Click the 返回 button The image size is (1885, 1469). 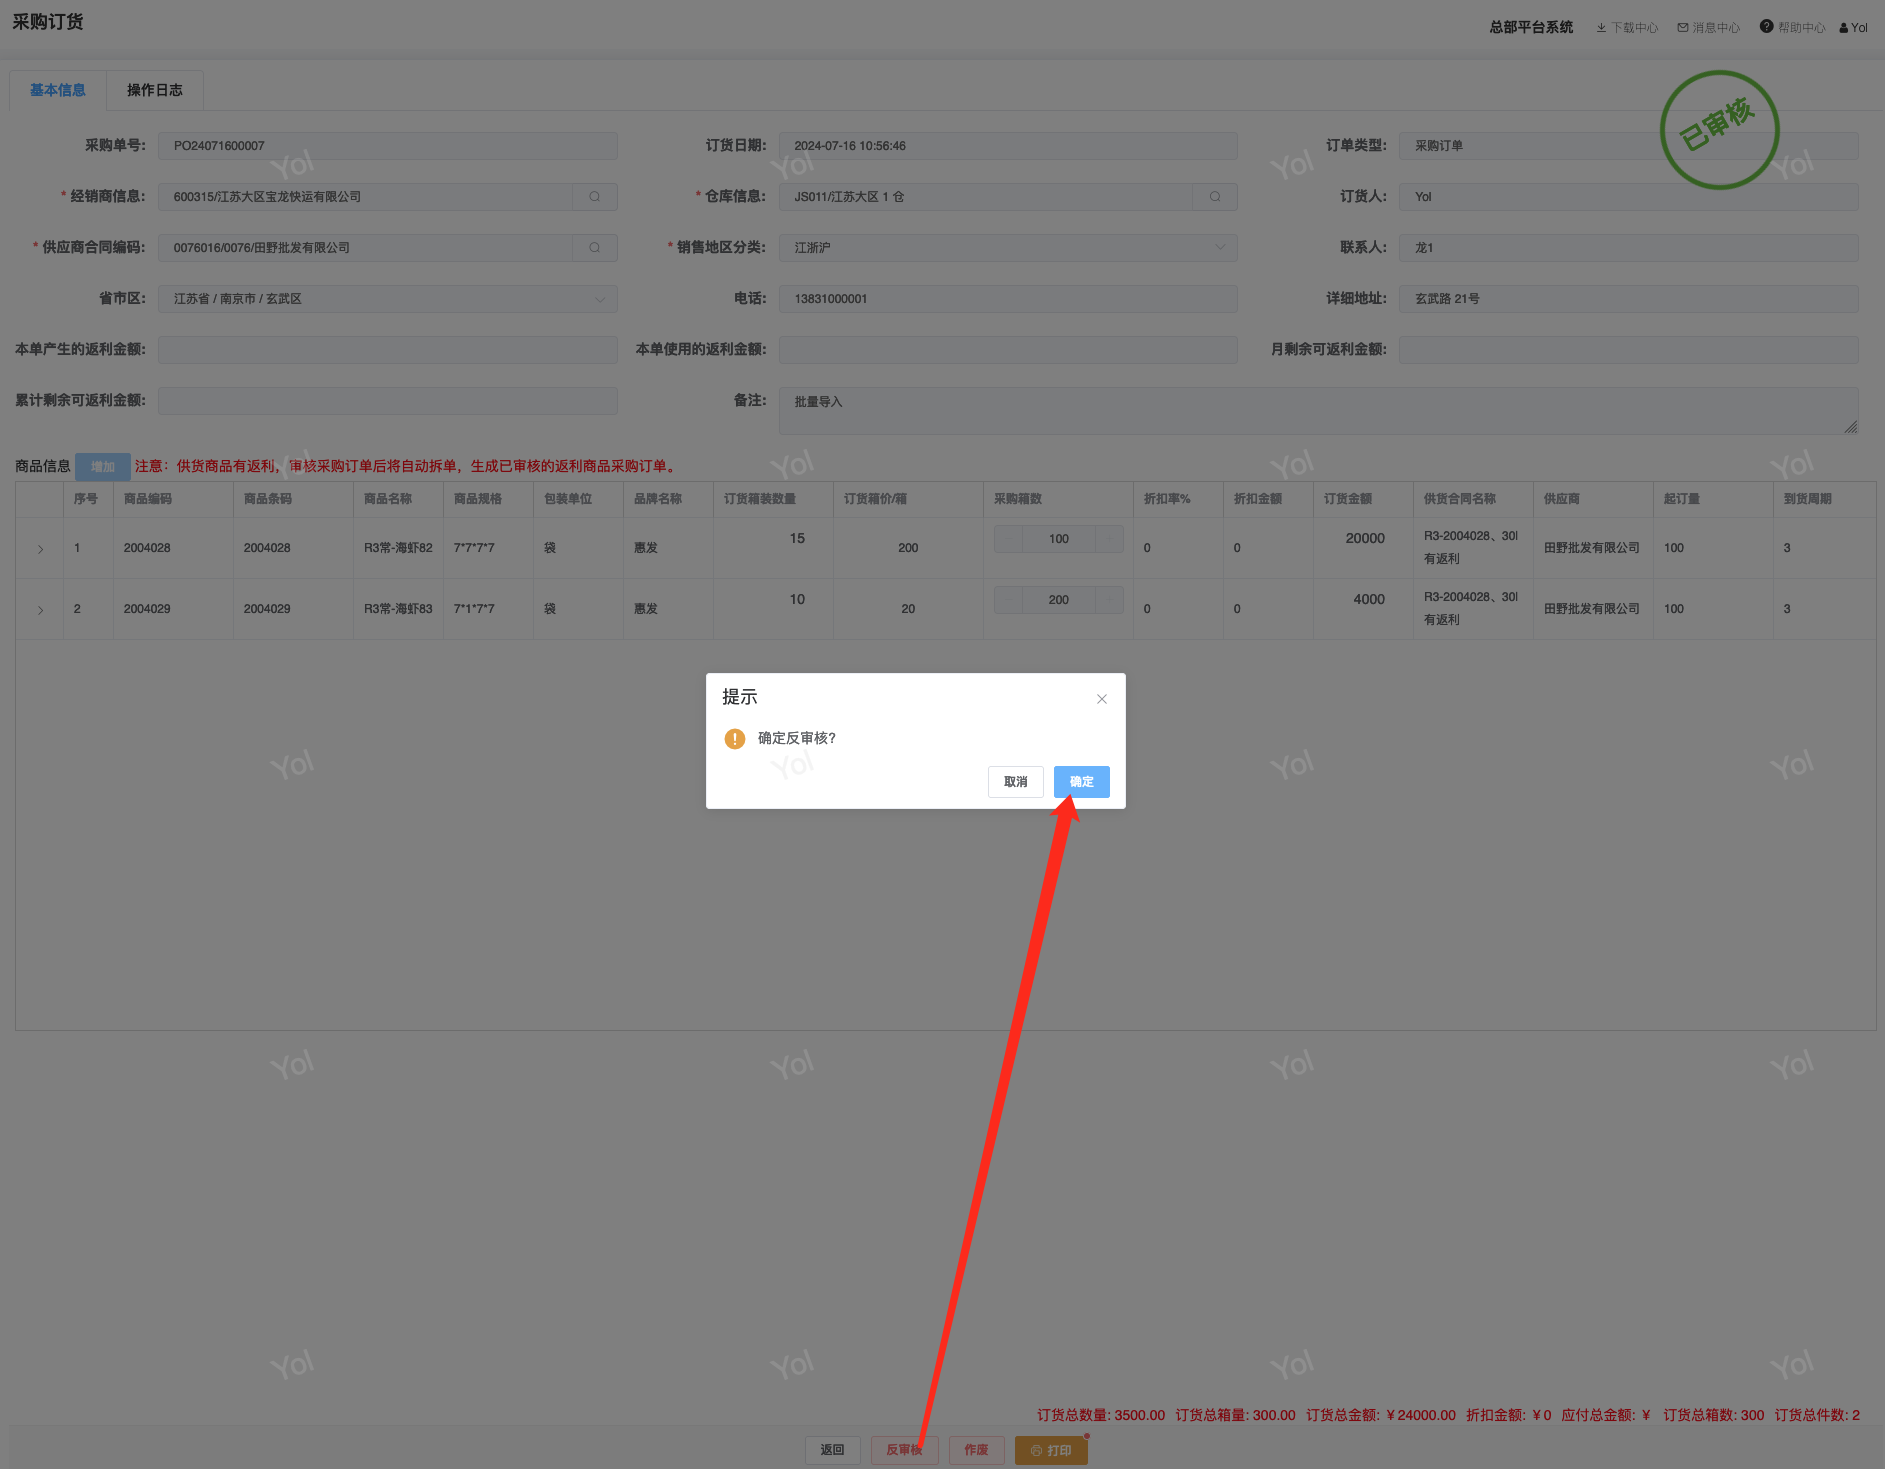833,1450
